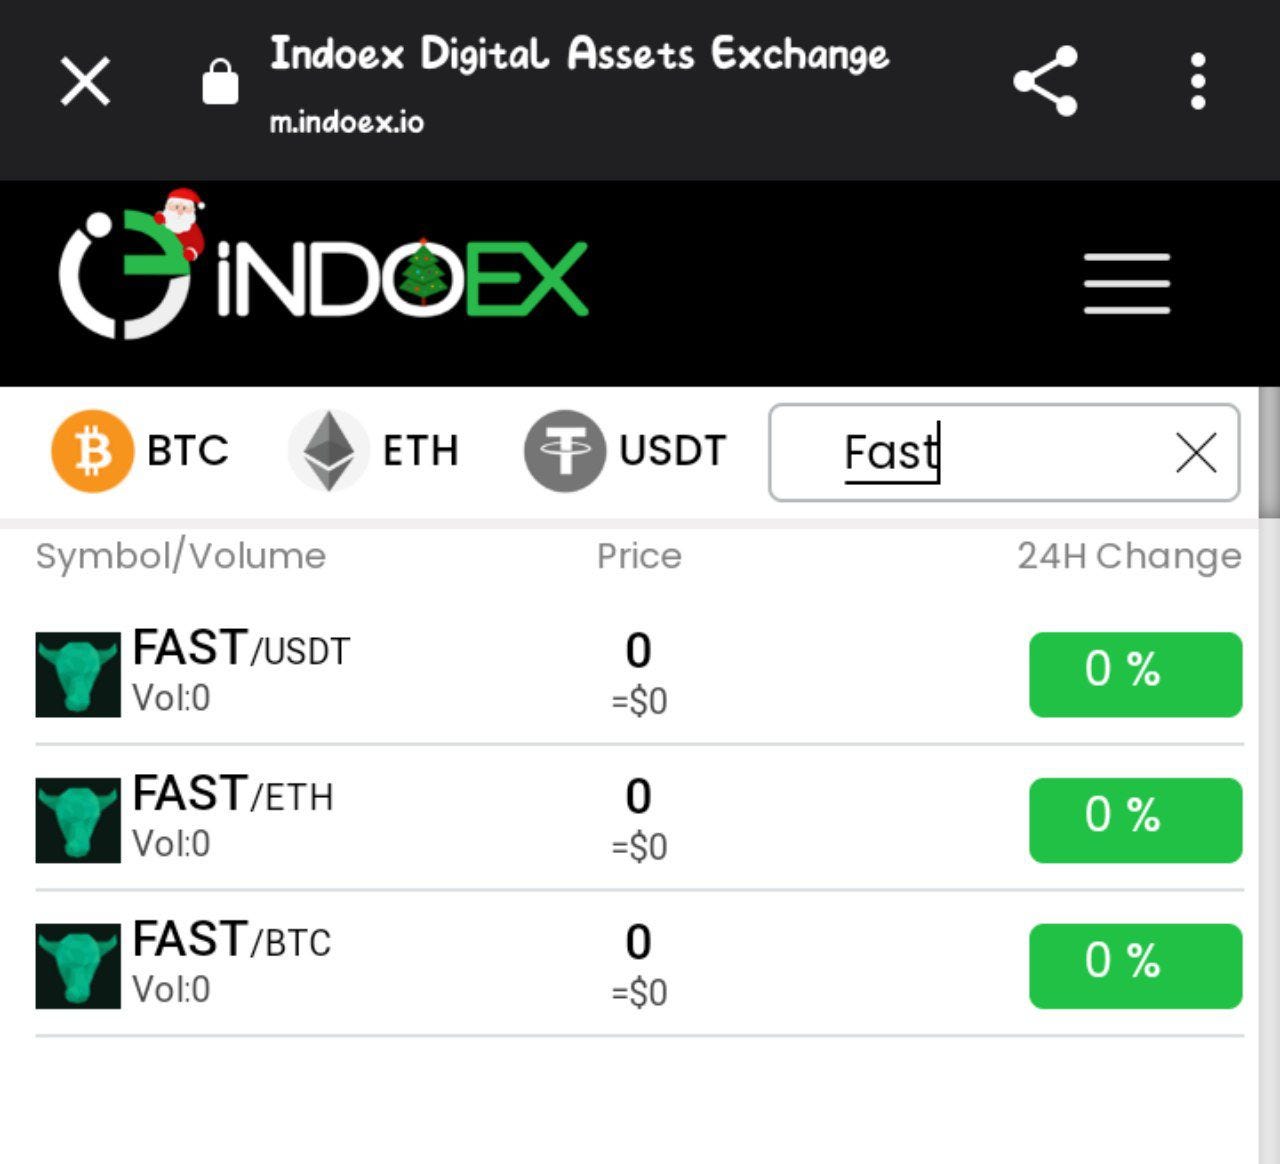Click the FAST/ETH bull logo thumbnail
Screen dimensions: 1280x1164
[x=78, y=820]
